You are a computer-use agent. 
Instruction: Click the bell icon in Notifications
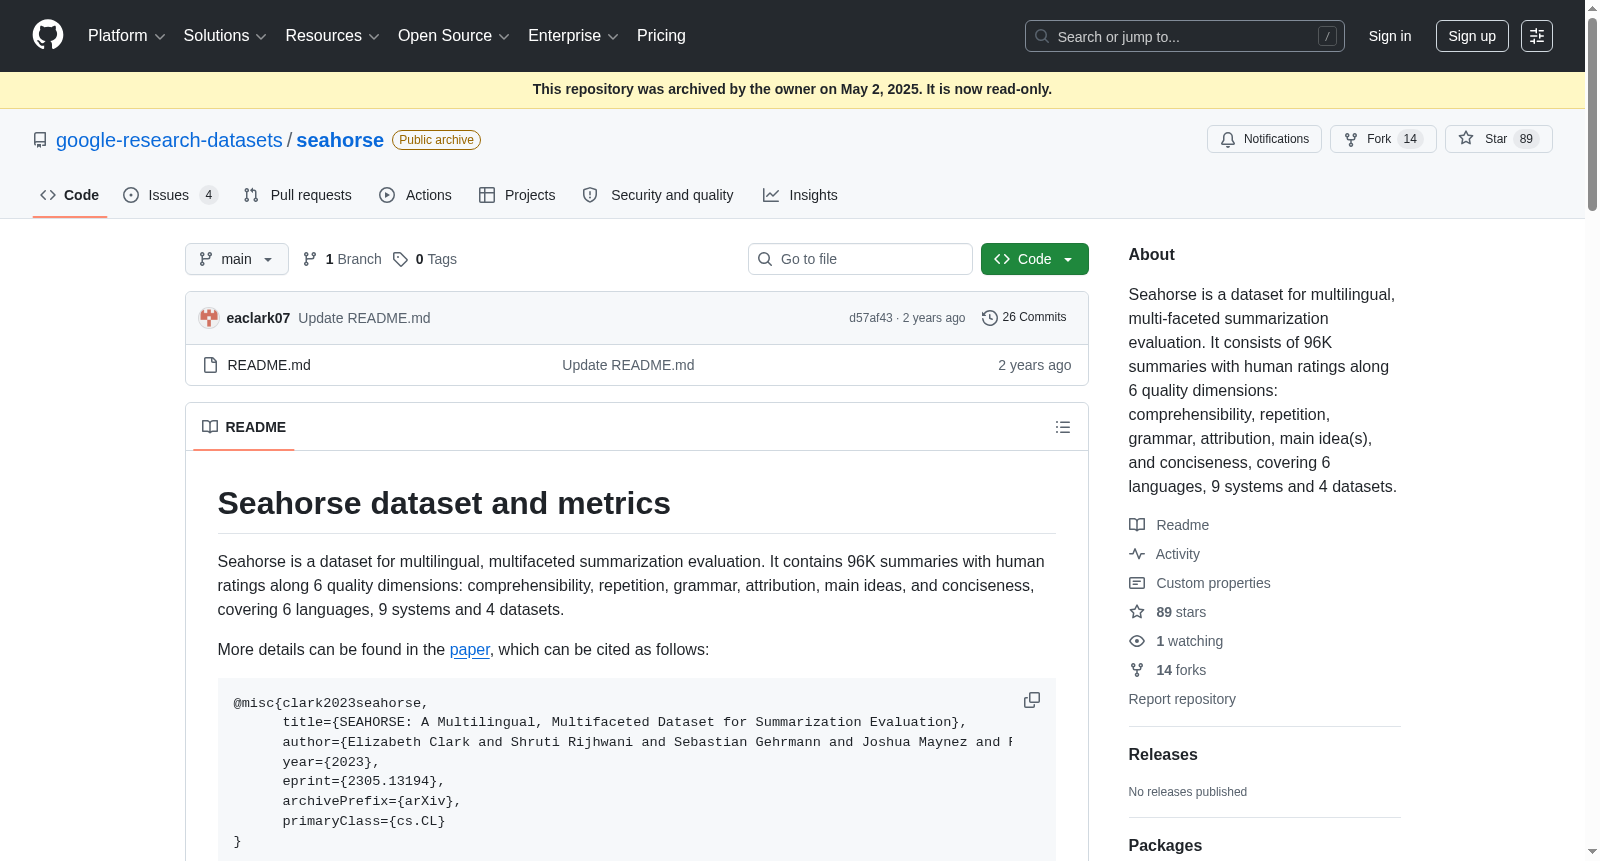pos(1228,139)
